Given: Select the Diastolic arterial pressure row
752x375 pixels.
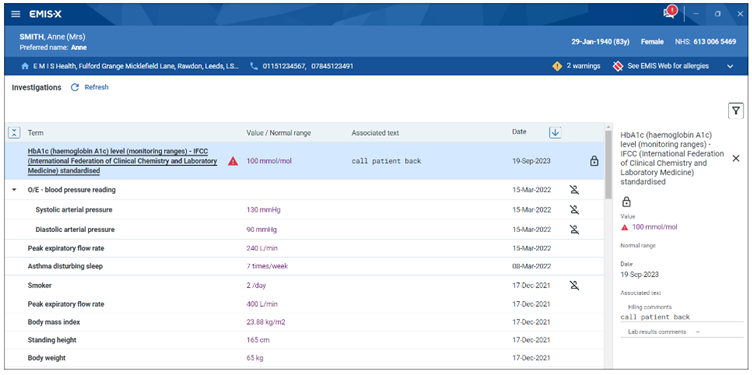Looking at the screenshot, I should 305,229.
